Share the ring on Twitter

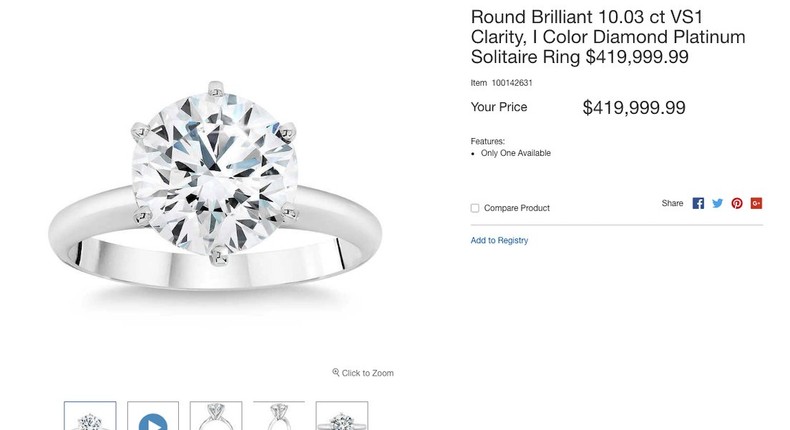pos(717,203)
